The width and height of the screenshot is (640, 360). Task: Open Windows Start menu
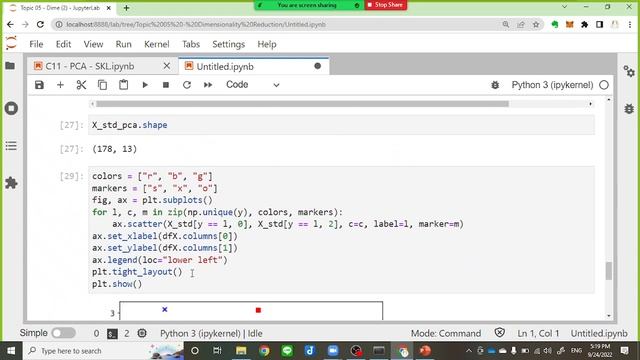point(11,351)
